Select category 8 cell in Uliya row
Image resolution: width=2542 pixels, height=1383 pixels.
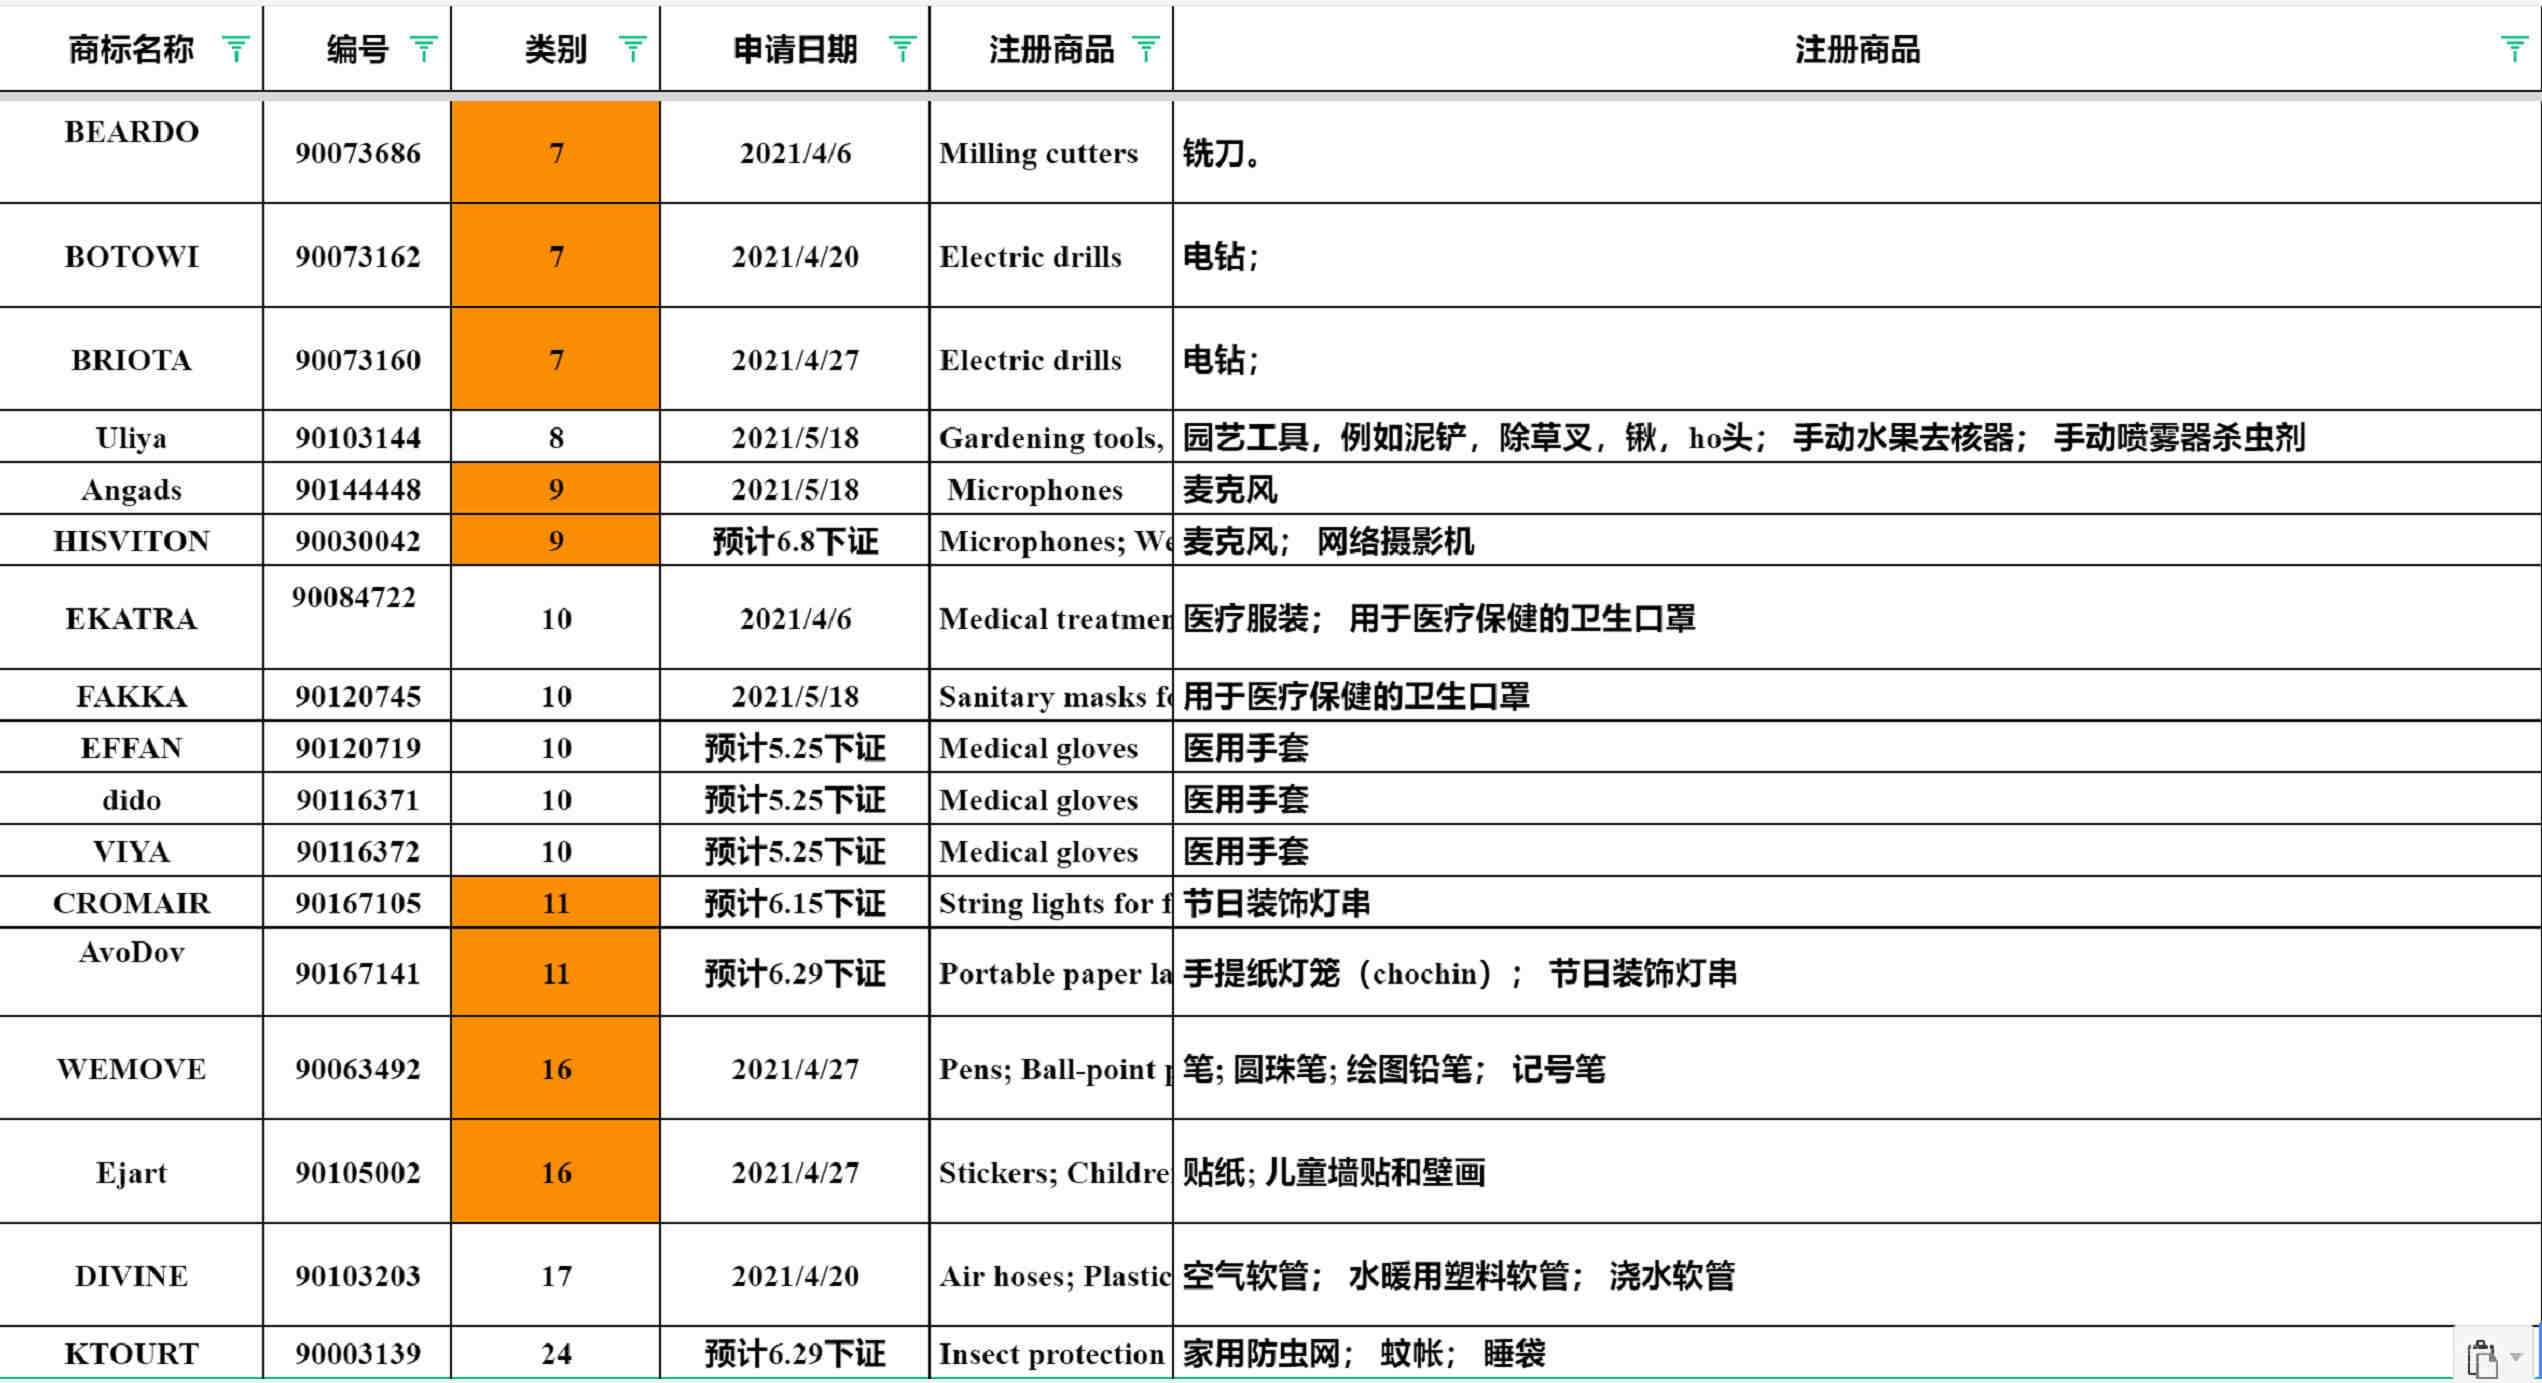tap(556, 437)
